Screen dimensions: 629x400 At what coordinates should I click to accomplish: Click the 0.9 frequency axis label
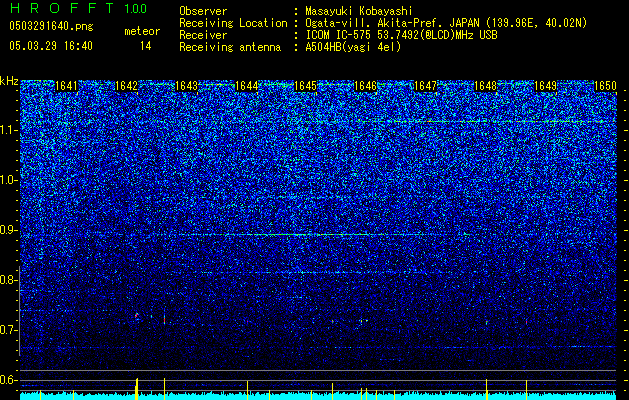[8, 230]
